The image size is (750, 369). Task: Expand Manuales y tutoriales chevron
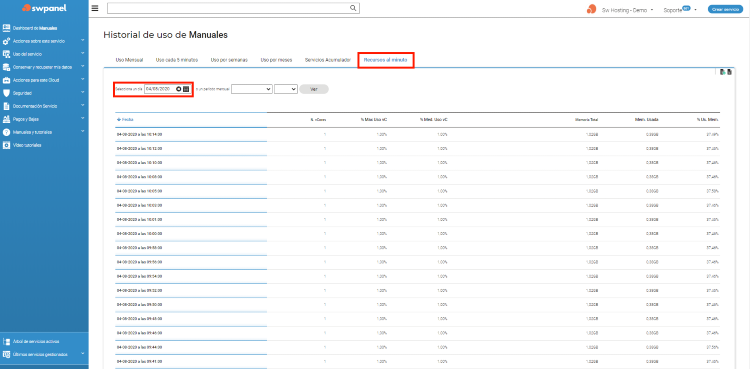[82, 131]
